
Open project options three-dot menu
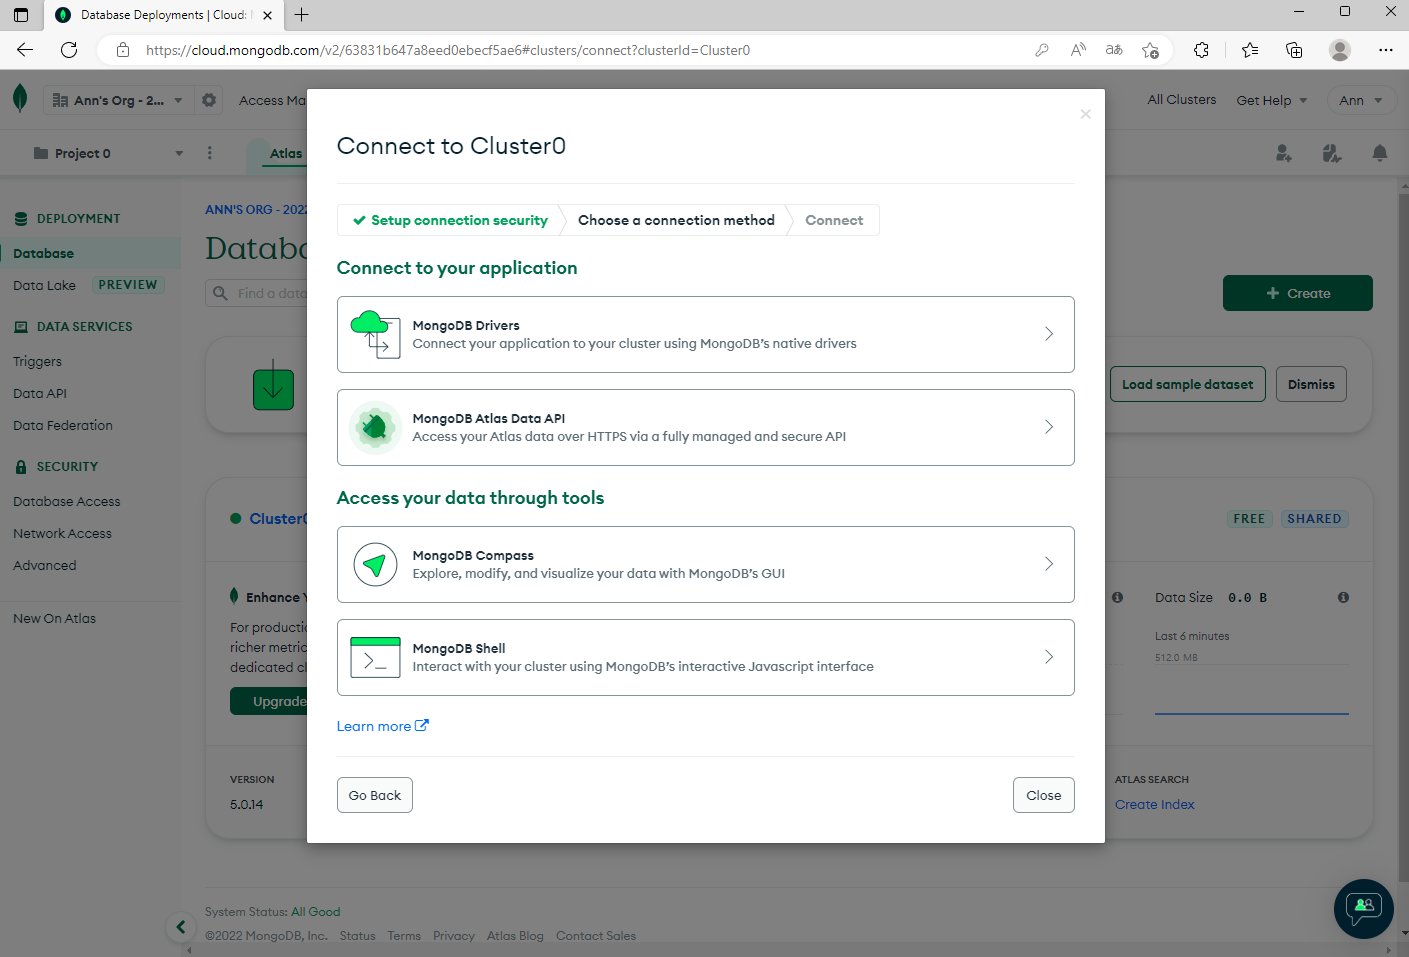click(x=209, y=153)
